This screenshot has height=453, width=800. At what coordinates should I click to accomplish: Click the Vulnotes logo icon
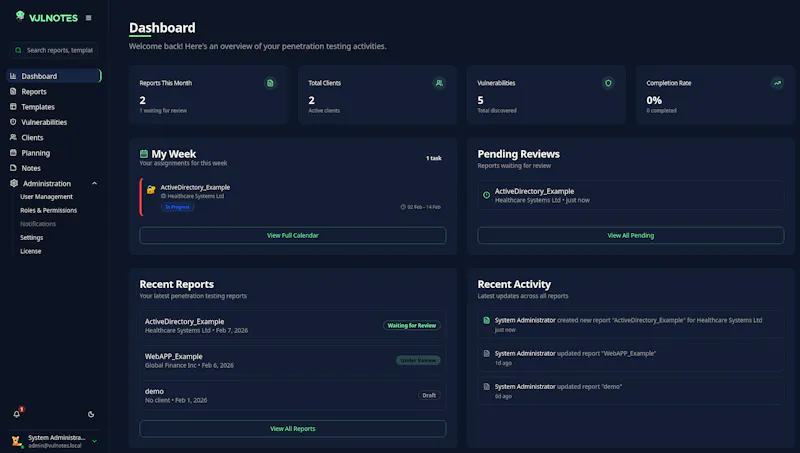click(20, 16)
